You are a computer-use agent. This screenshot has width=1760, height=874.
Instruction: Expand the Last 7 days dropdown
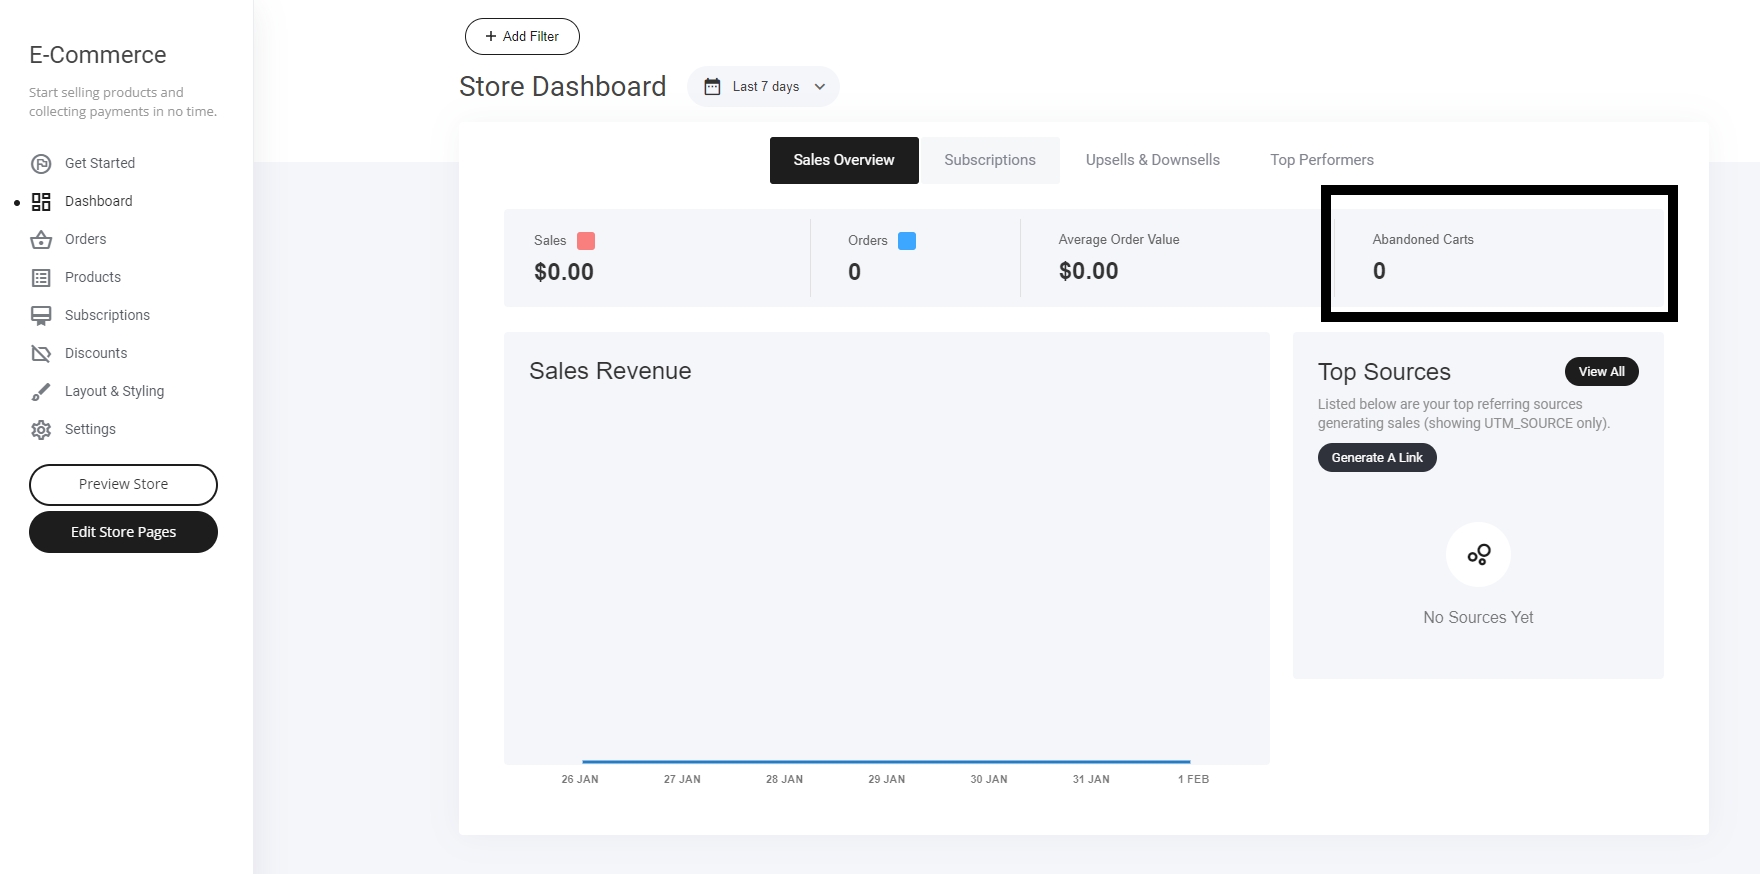click(819, 87)
